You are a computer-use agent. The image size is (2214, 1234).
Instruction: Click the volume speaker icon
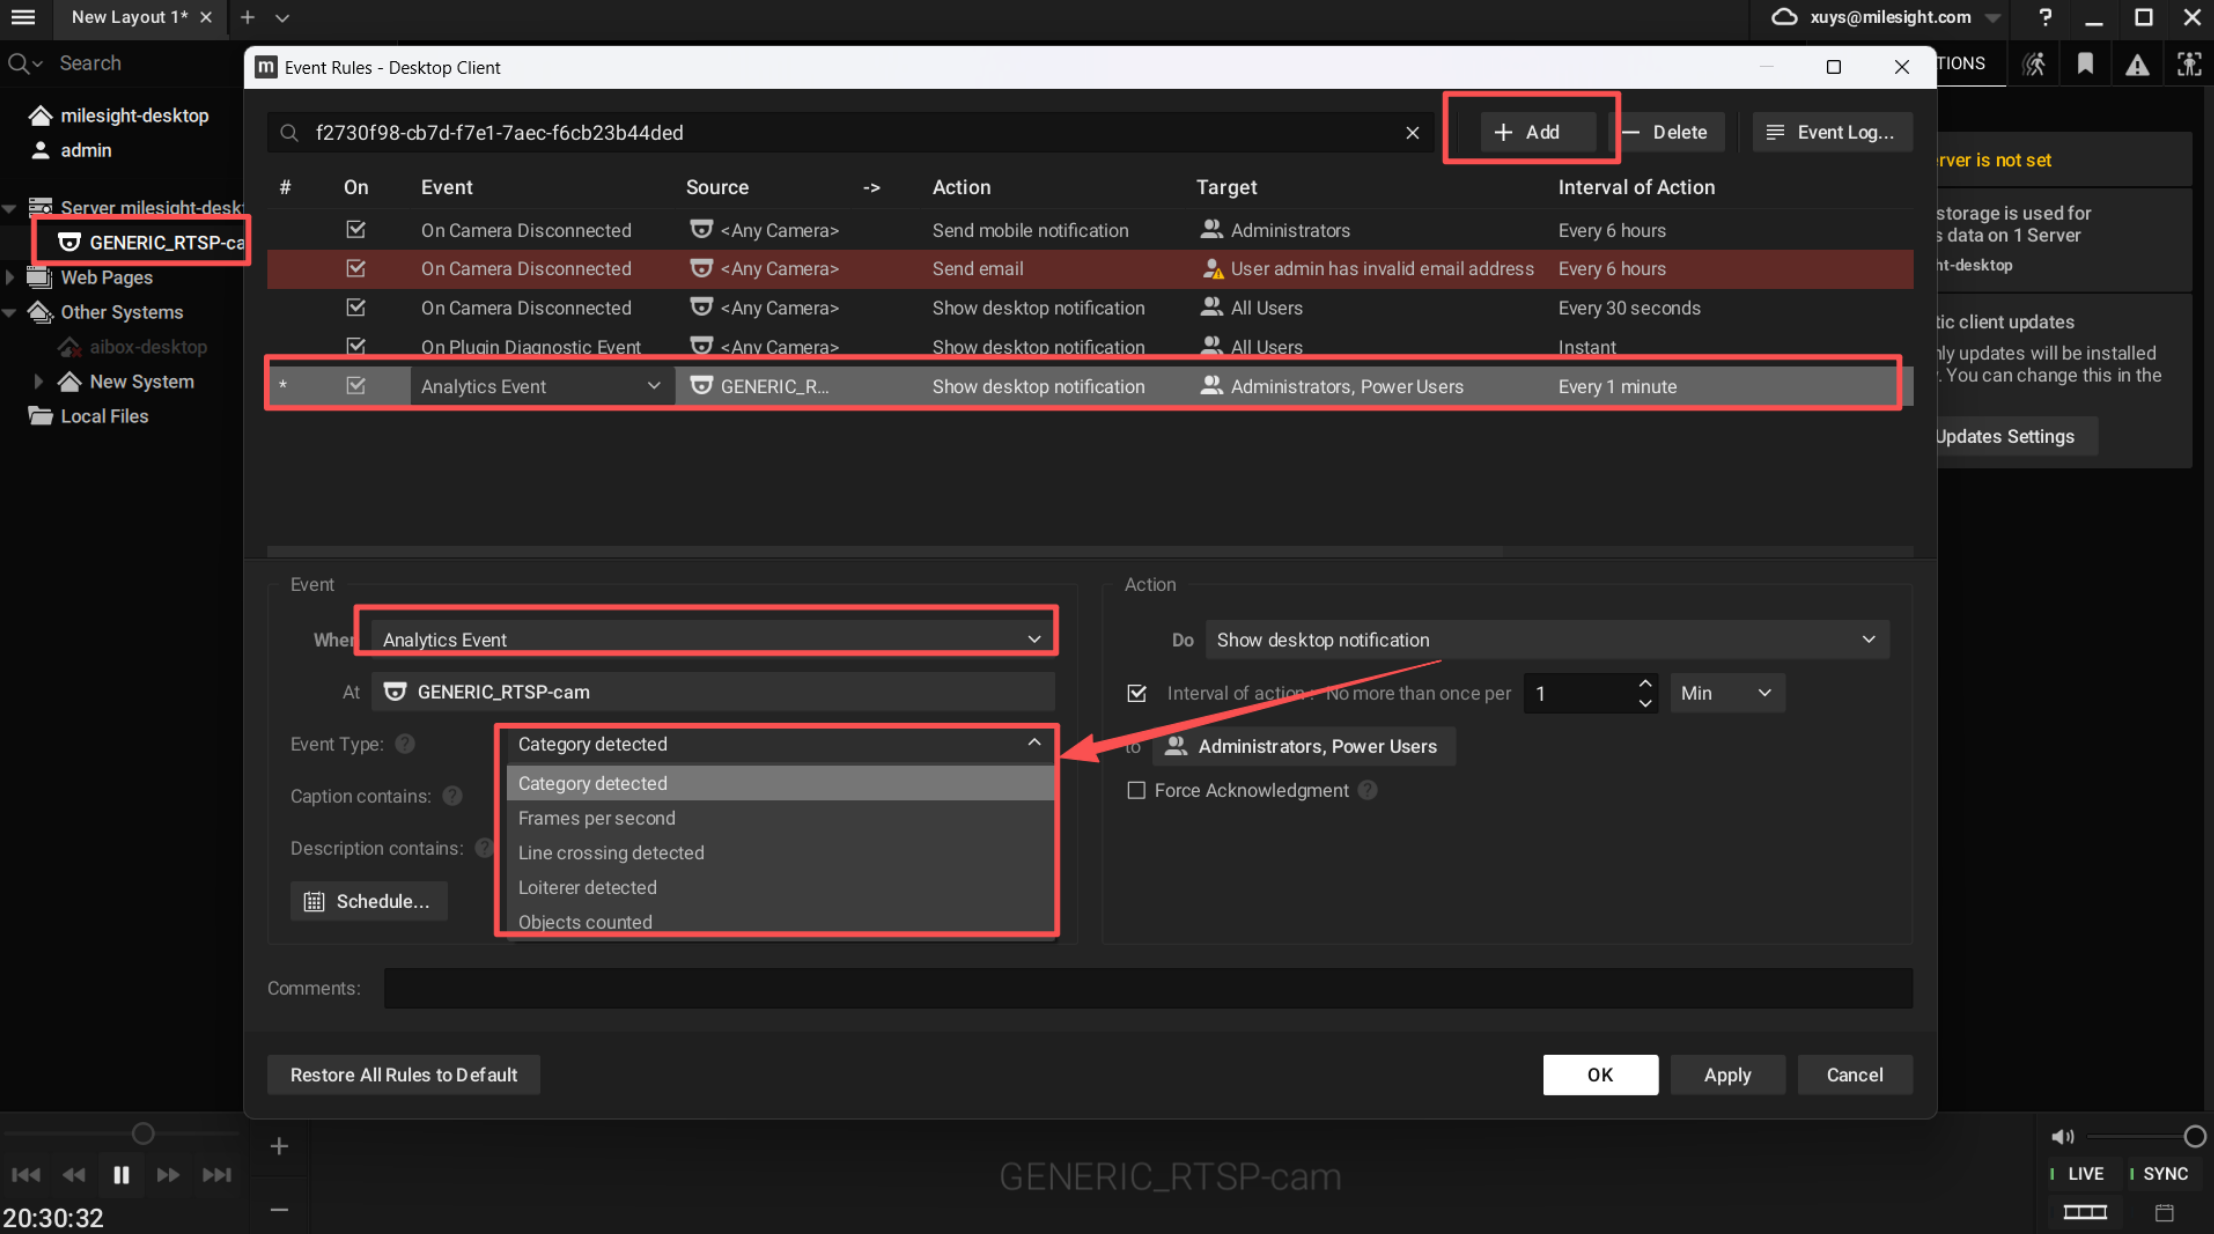click(2062, 1136)
